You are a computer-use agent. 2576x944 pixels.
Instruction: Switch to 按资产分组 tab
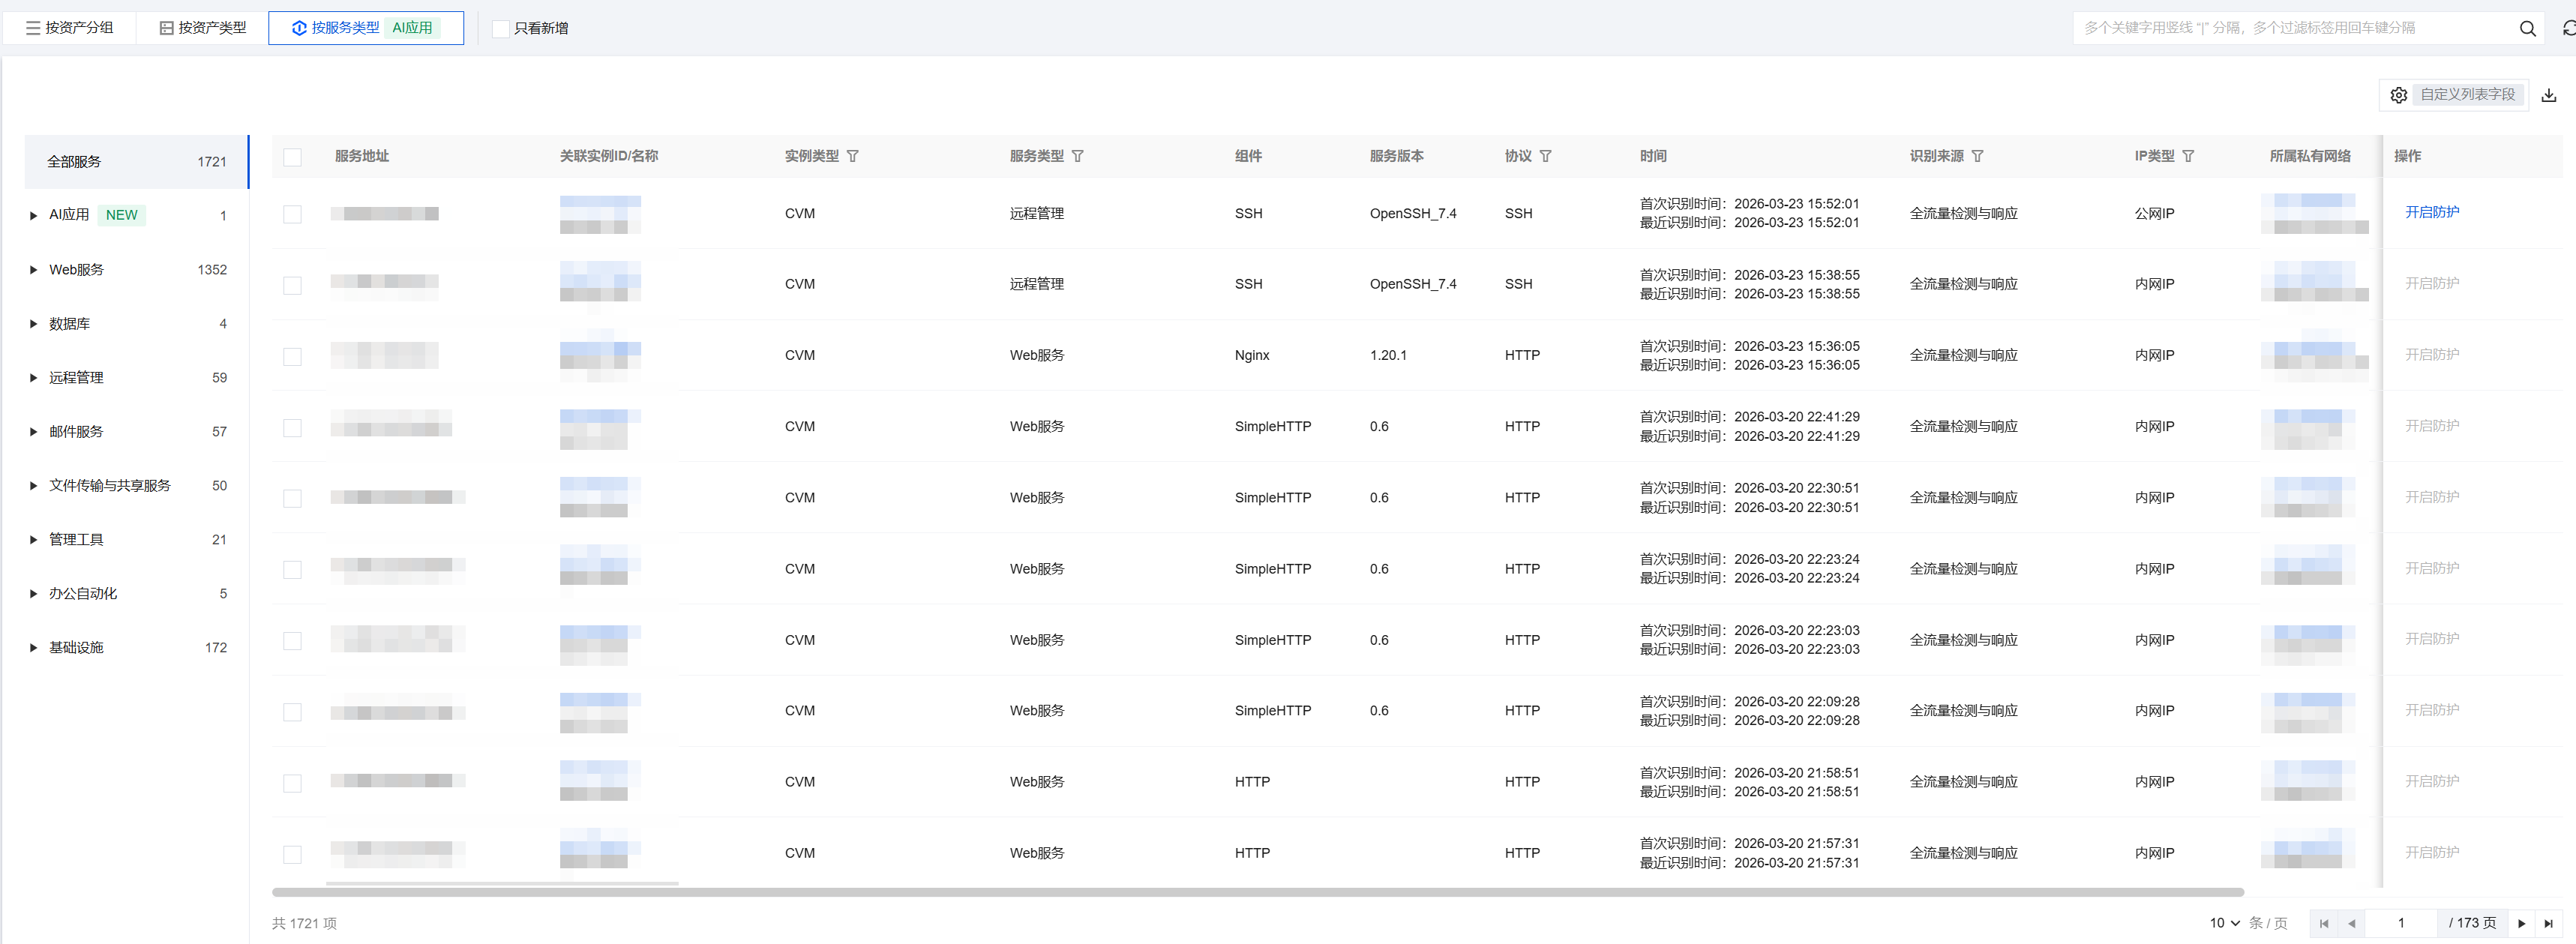tap(69, 28)
